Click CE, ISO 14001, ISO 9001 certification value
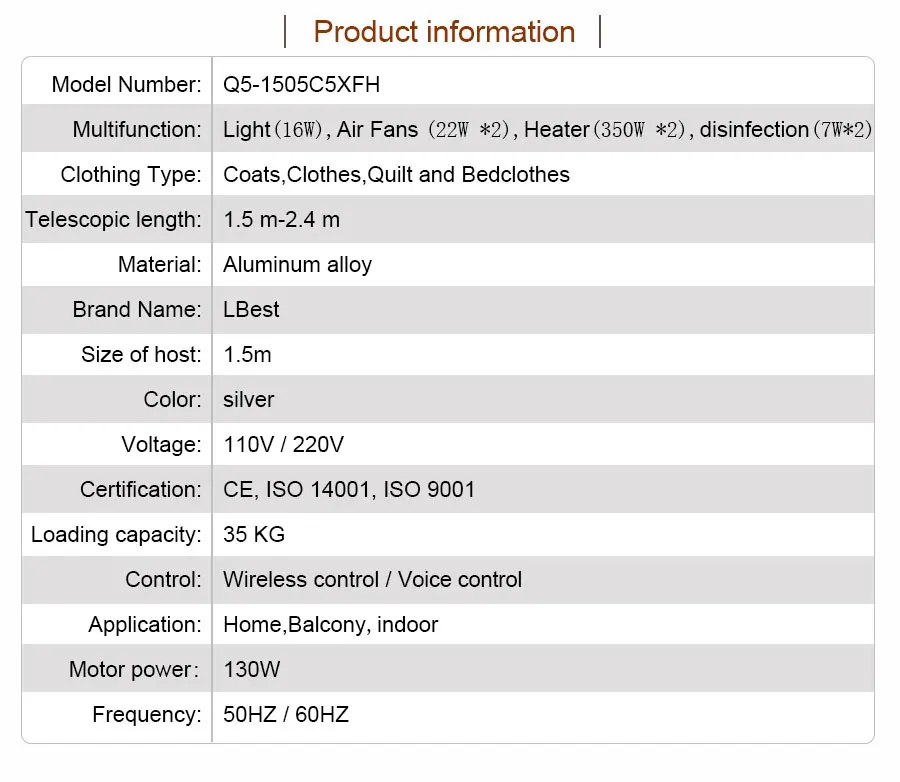900x782 pixels. point(349,489)
